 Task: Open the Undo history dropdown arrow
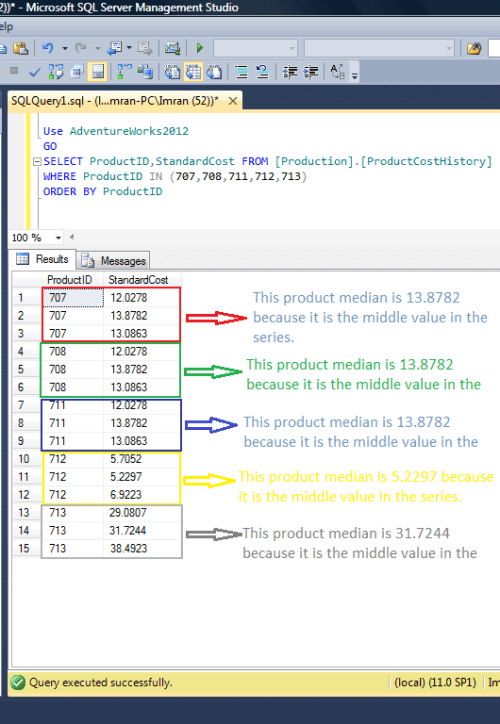coord(65,48)
